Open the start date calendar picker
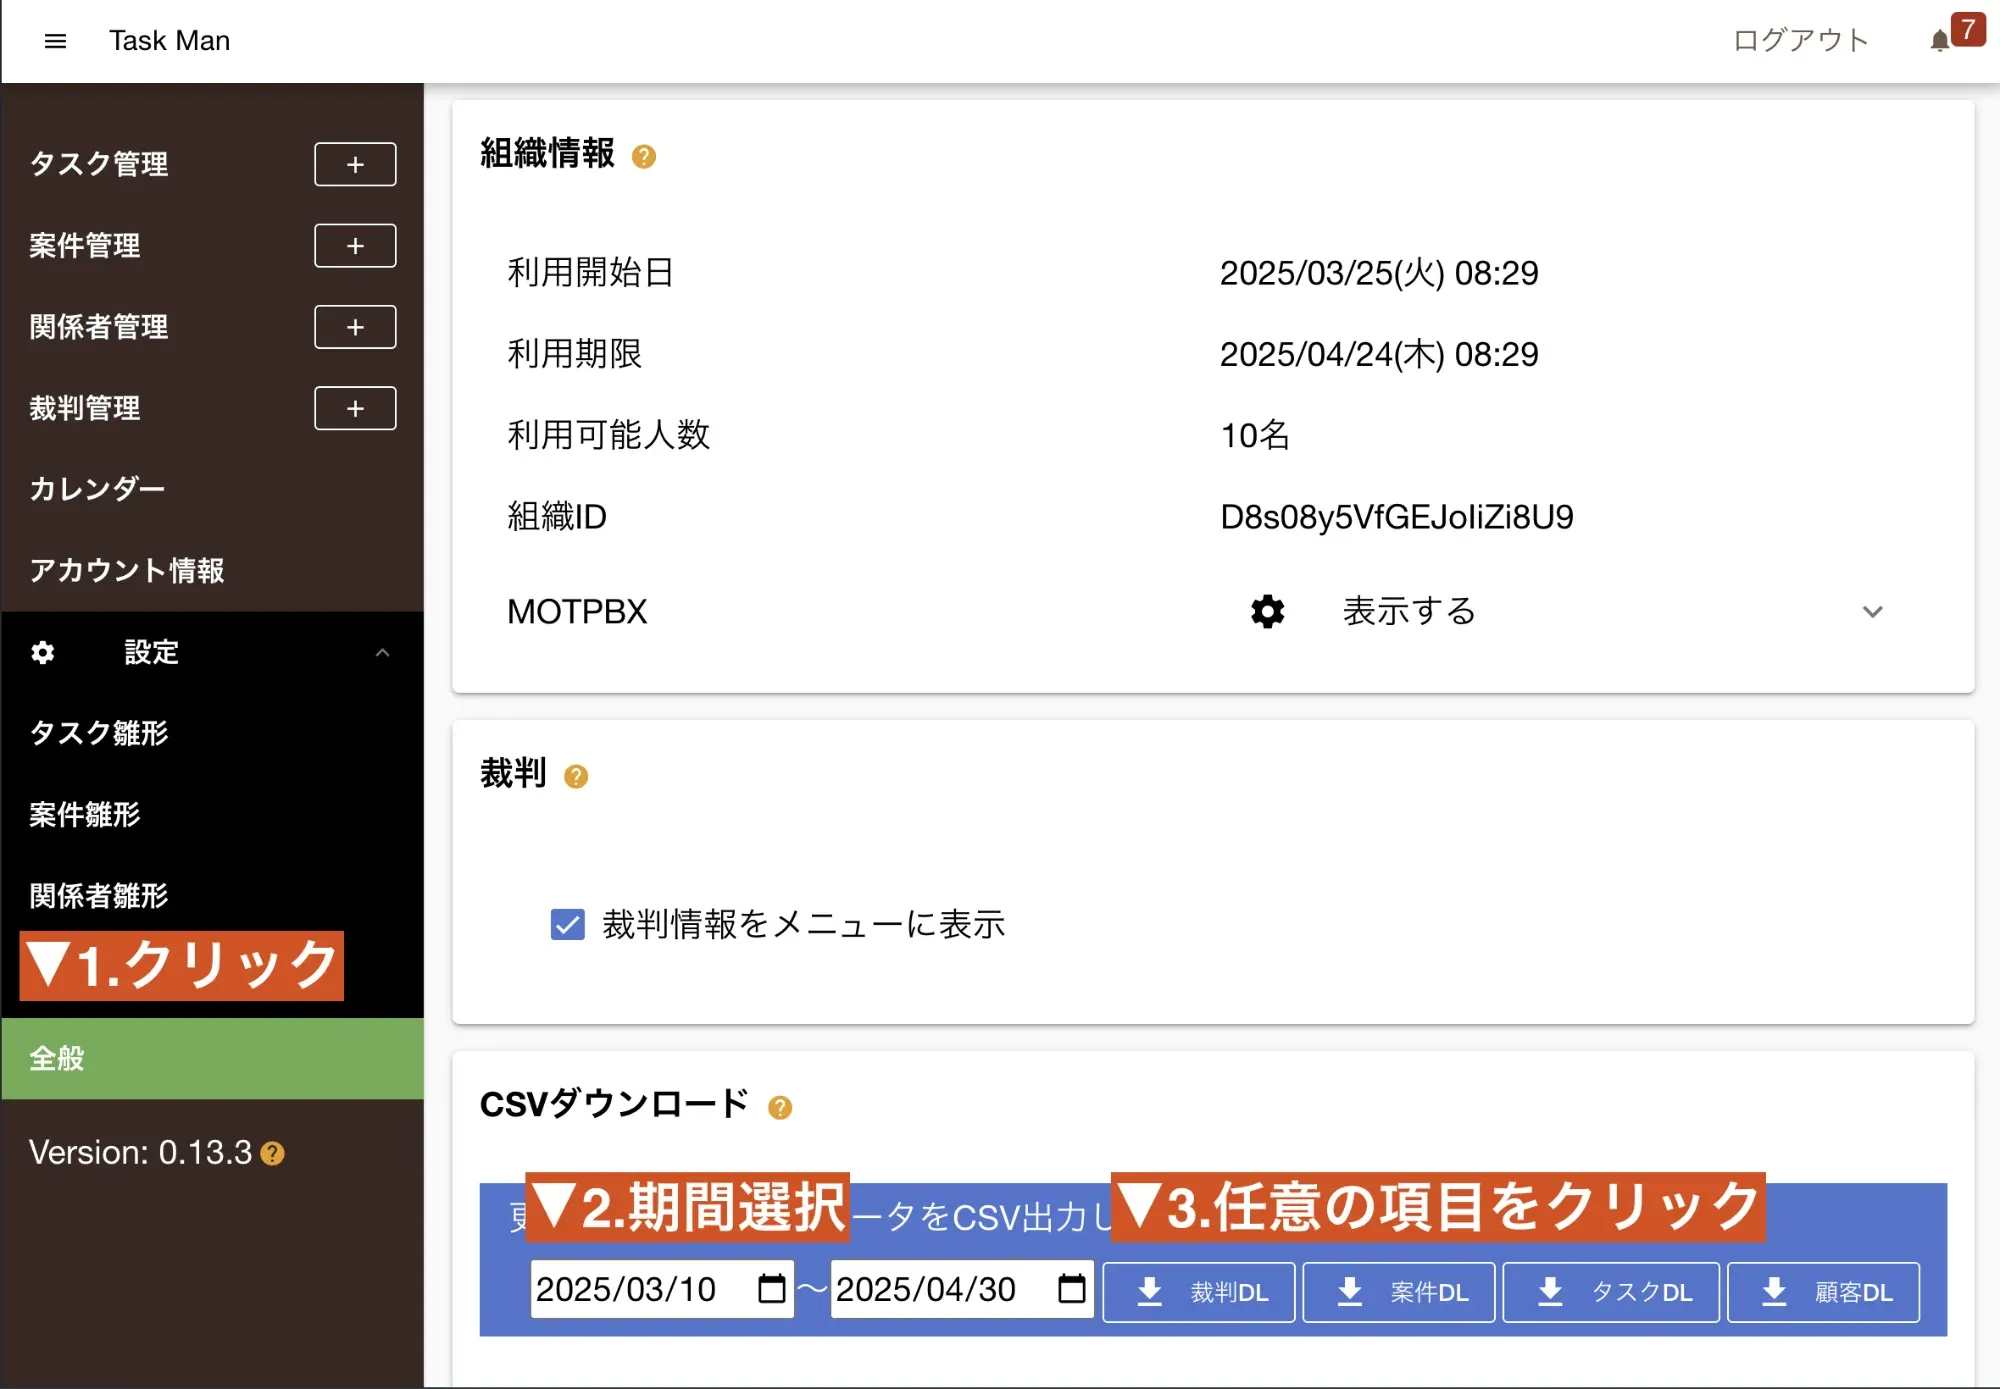 (771, 1289)
